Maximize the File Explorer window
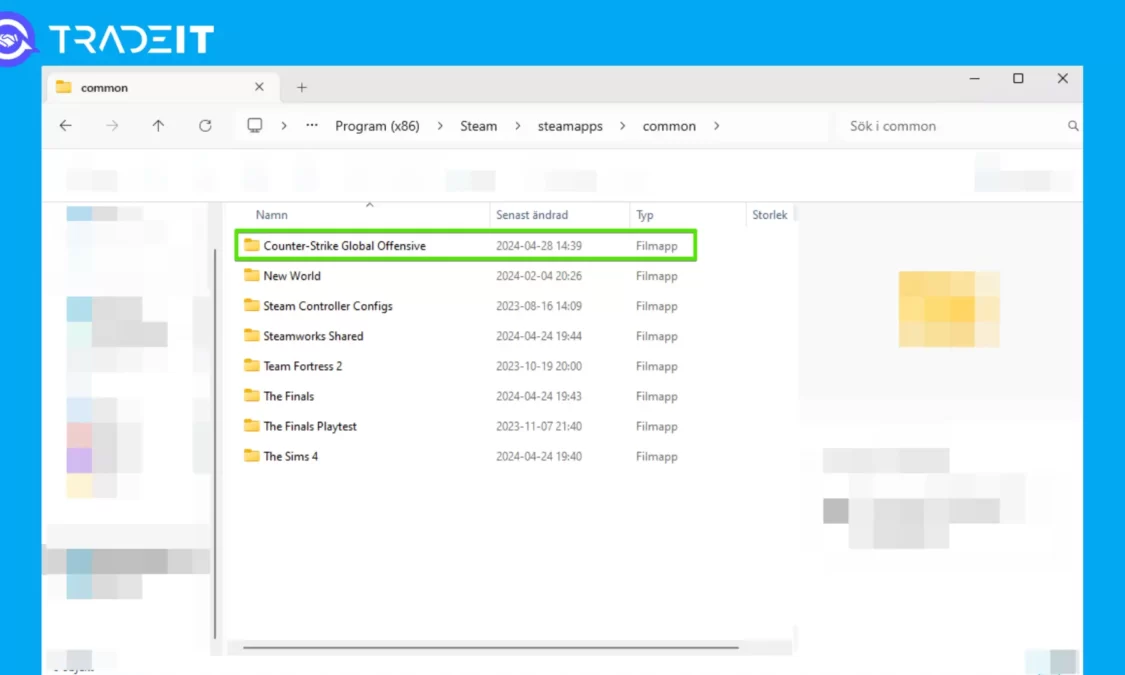The image size is (1125, 675). 1018,78
